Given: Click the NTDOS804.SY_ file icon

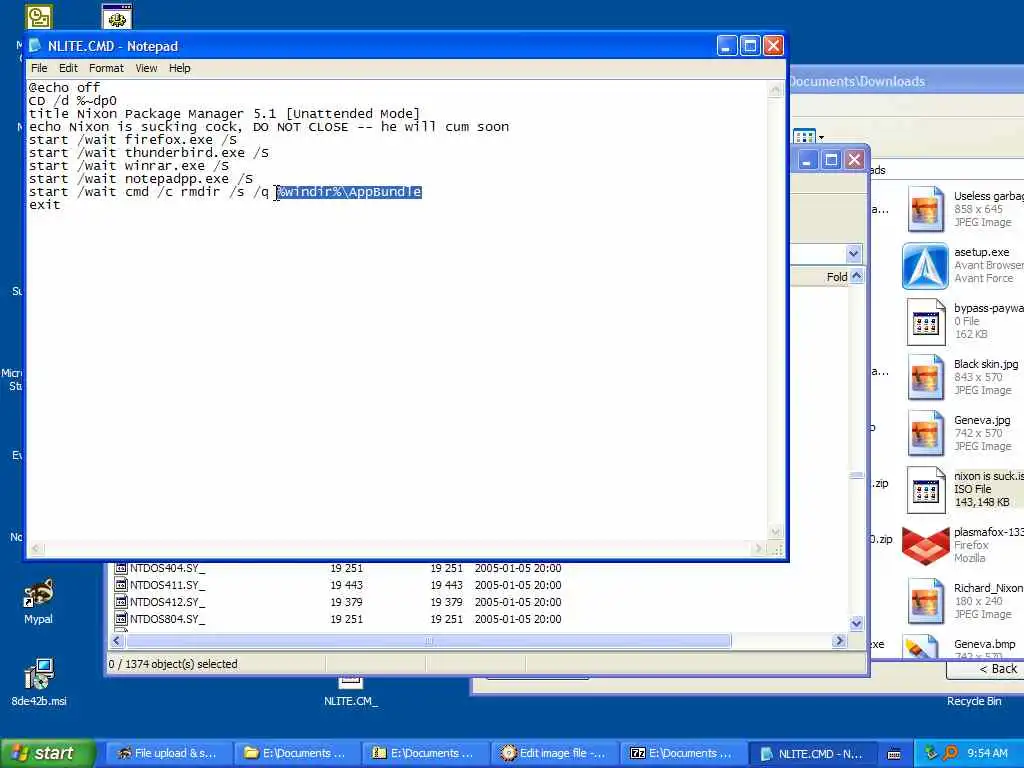Looking at the screenshot, I should click(x=121, y=619).
